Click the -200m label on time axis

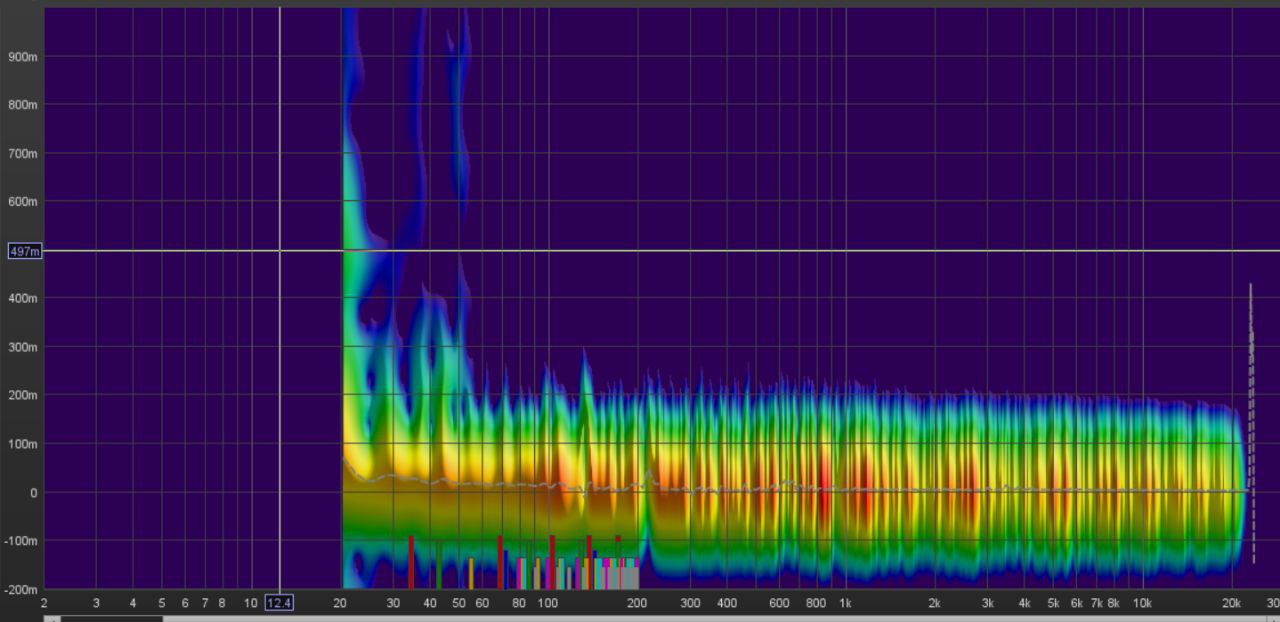pos(21,589)
